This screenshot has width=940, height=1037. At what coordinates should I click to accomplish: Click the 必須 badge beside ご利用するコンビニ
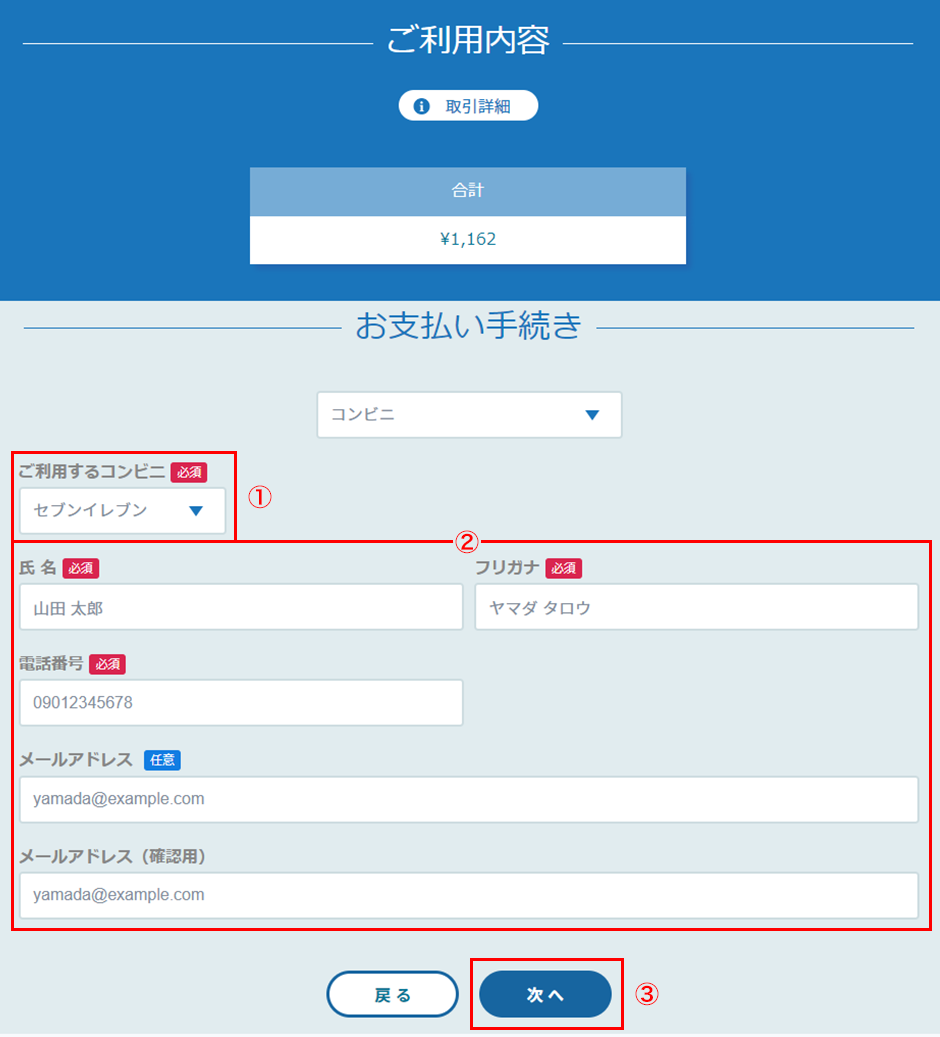click(188, 472)
